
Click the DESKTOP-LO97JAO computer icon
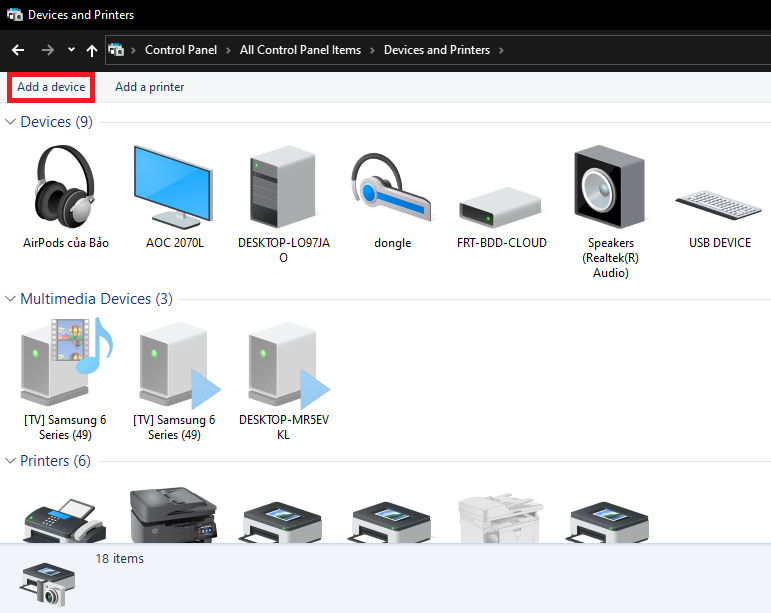(x=283, y=187)
